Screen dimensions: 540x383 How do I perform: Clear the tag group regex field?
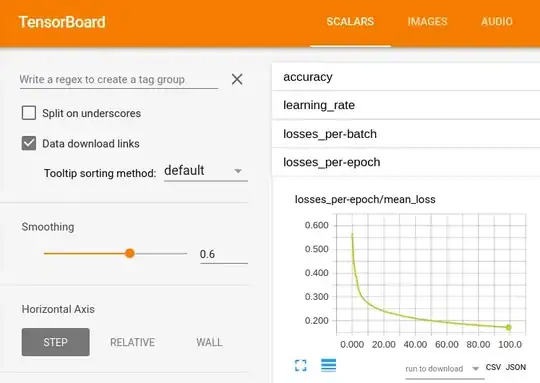click(237, 79)
